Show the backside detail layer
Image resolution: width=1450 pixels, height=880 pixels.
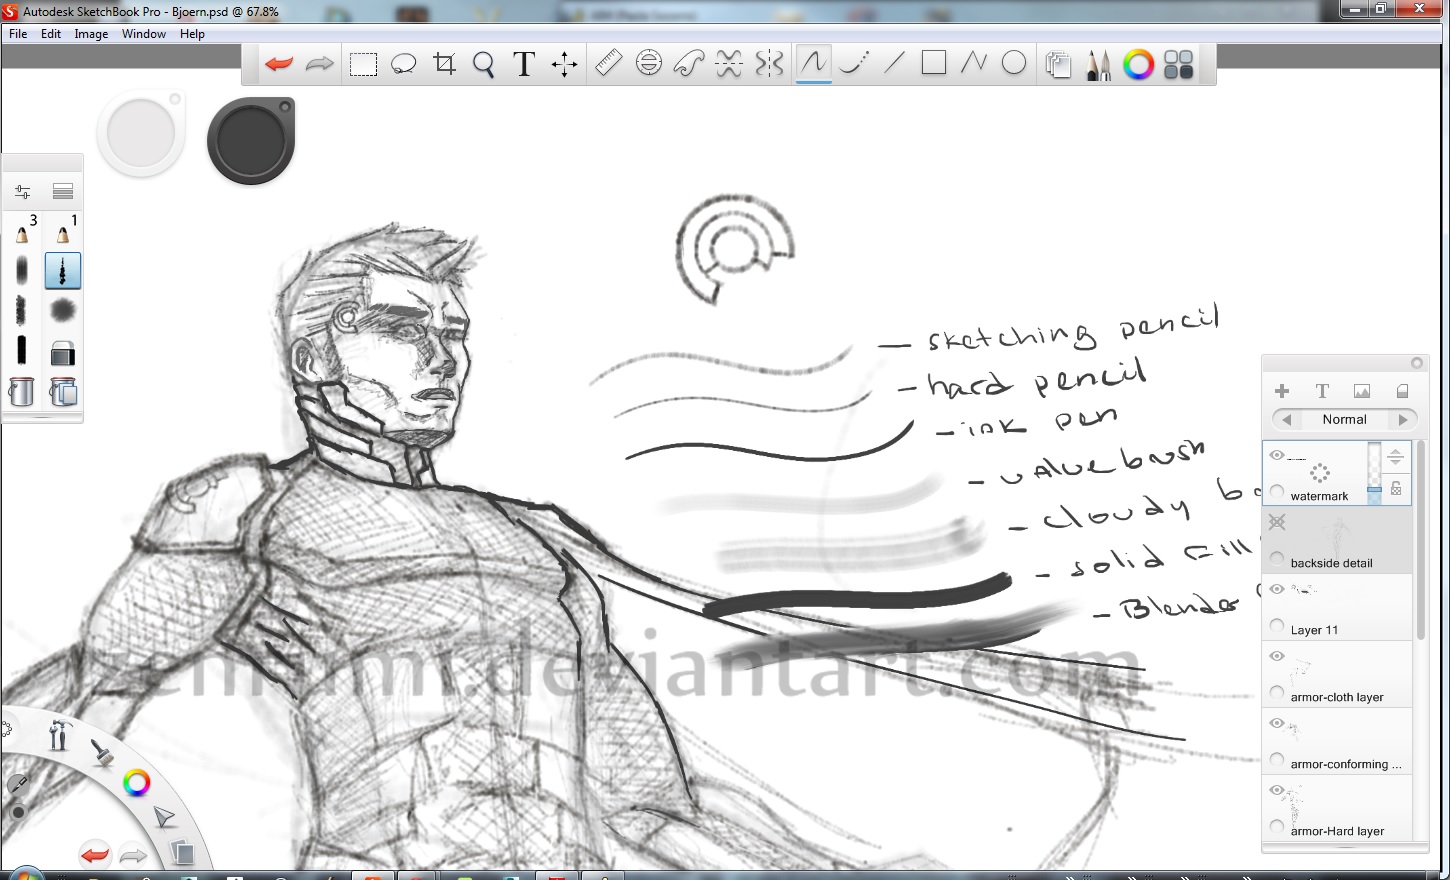(1277, 521)
